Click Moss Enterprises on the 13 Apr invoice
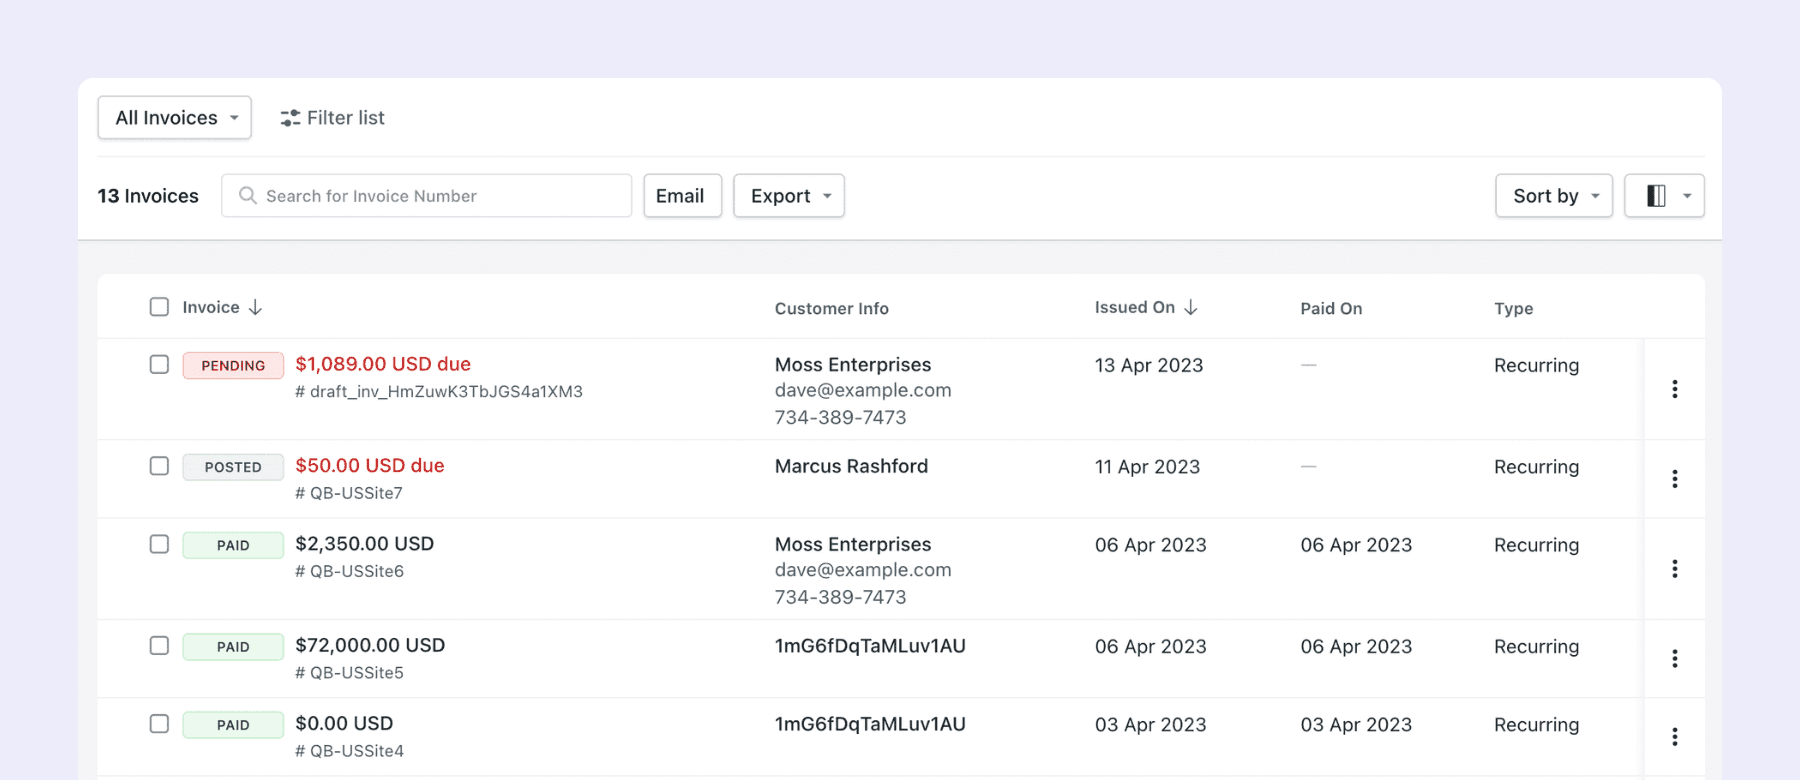Image resolution: width=1800 pixels, height=780 pixels. click(x=853, y=365)
